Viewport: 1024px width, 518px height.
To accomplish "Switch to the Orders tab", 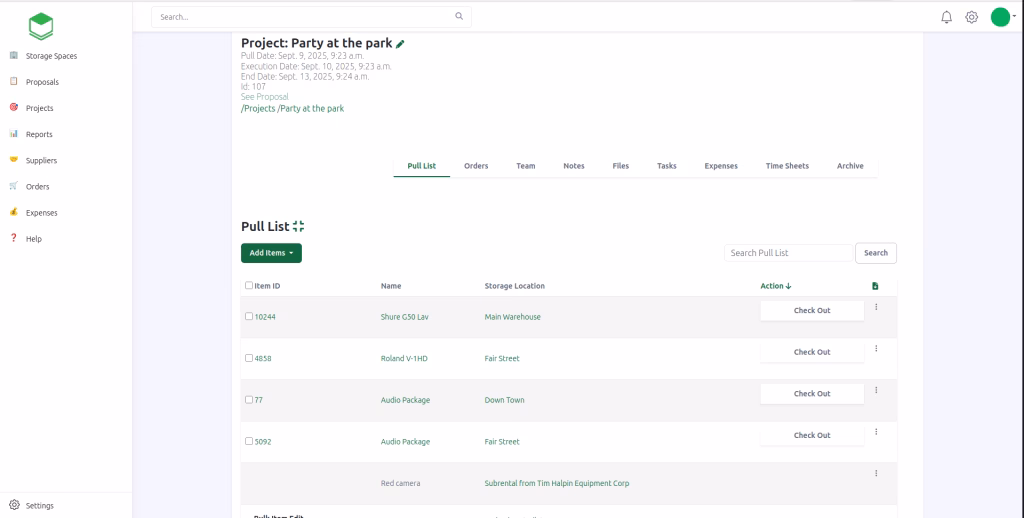I will click(476, 166).
